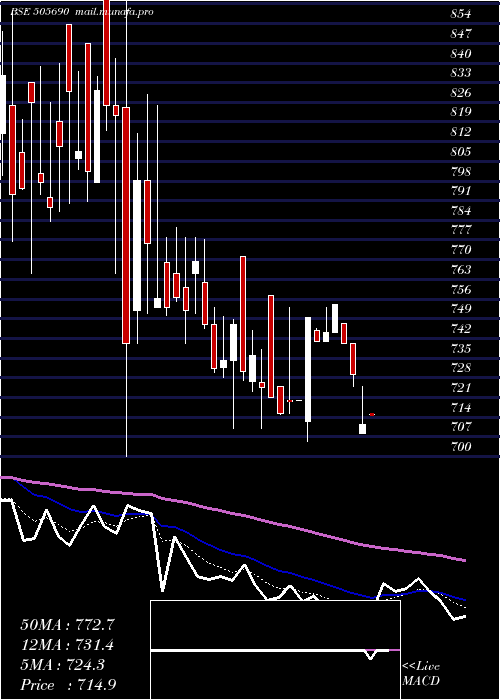The image size is (500, 700).
Task: Click the 5MA : 724.3 reading
Action: click(62, 665)
